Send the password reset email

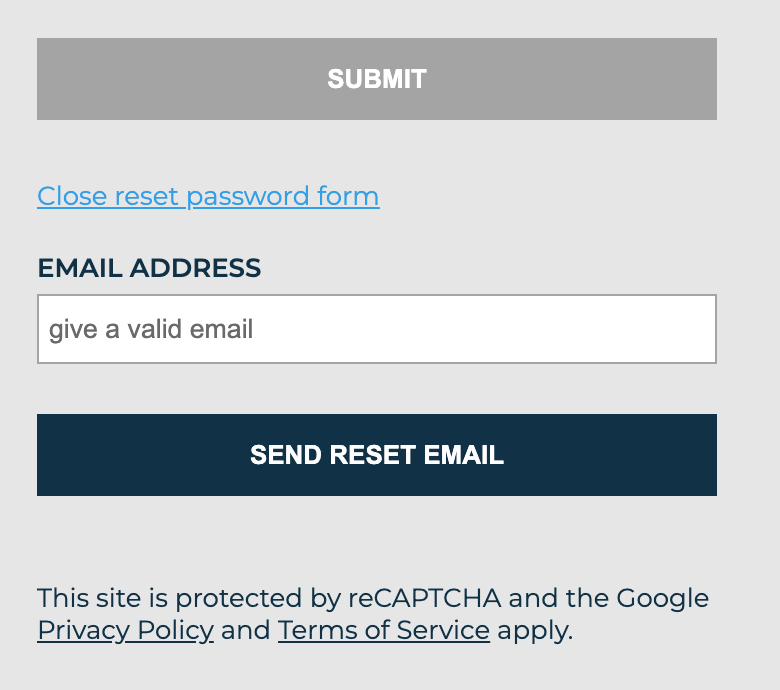[x=377, y=455]
